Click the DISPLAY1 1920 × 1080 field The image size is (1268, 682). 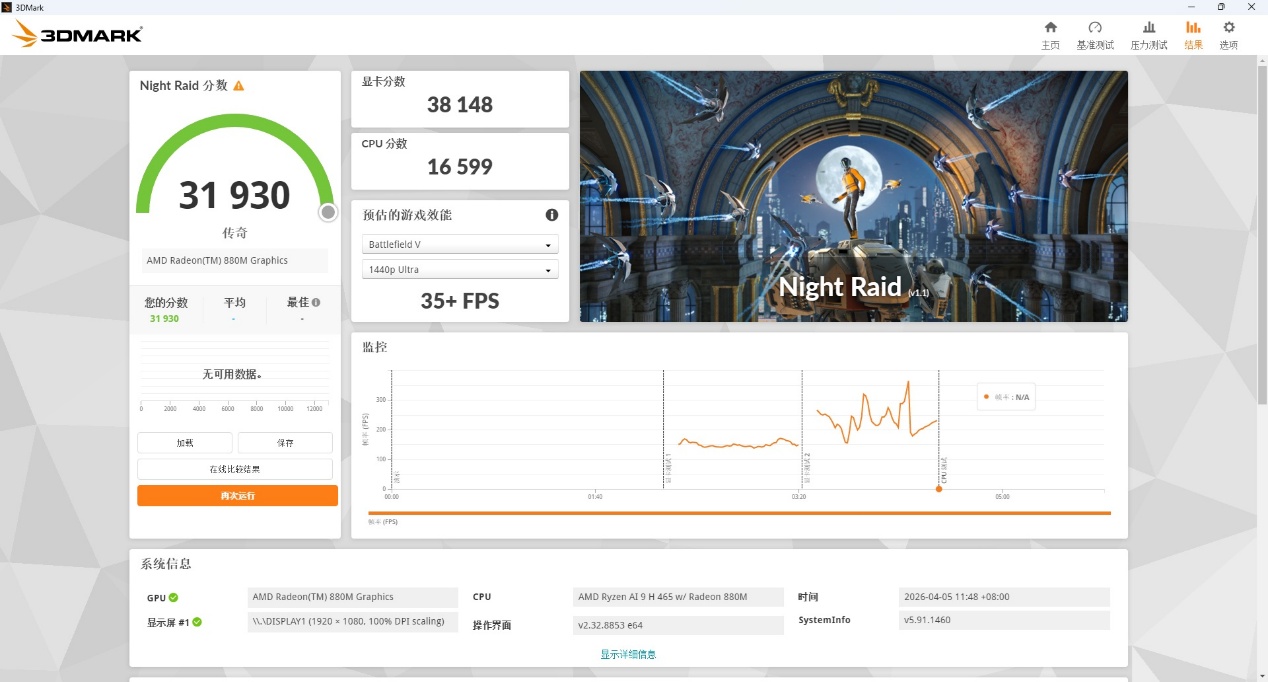(x=353, y=622)
